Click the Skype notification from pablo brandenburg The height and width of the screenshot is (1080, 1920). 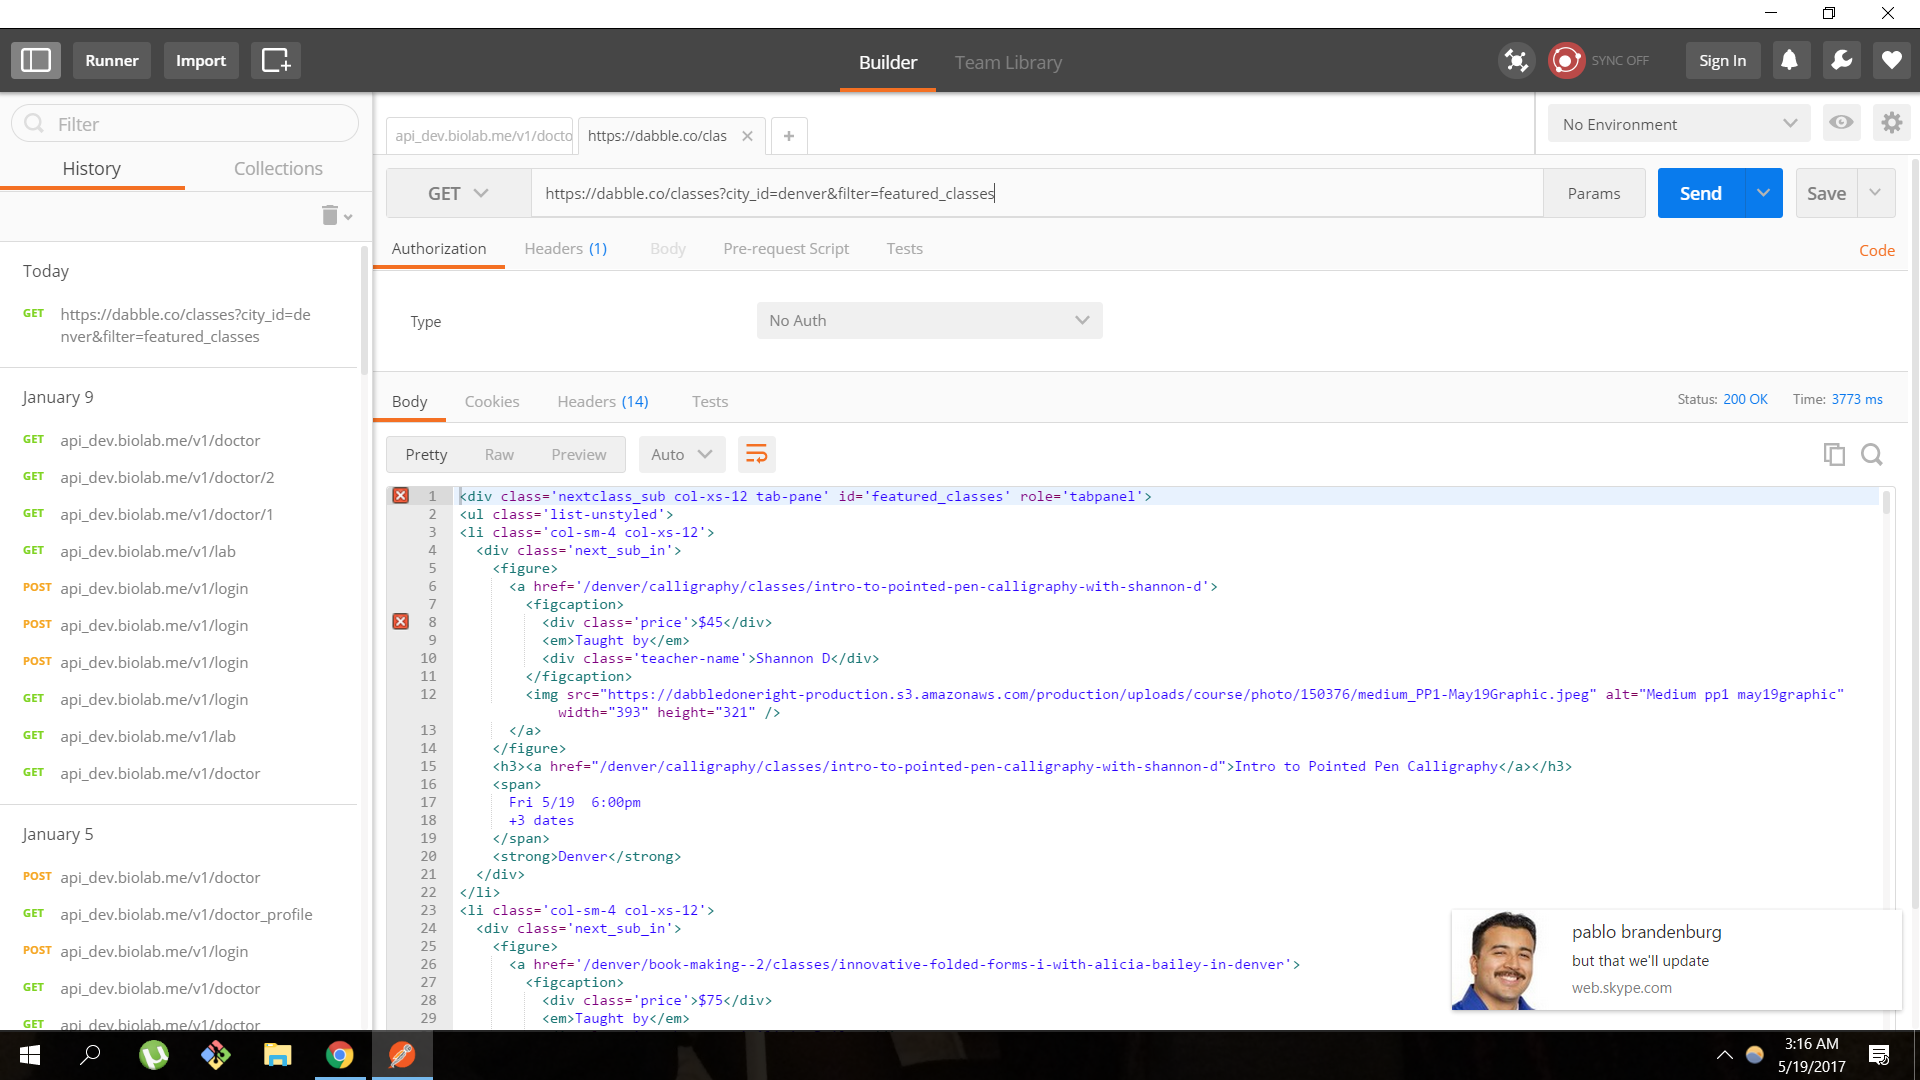pyautogui.click(x=1676, y=960)
